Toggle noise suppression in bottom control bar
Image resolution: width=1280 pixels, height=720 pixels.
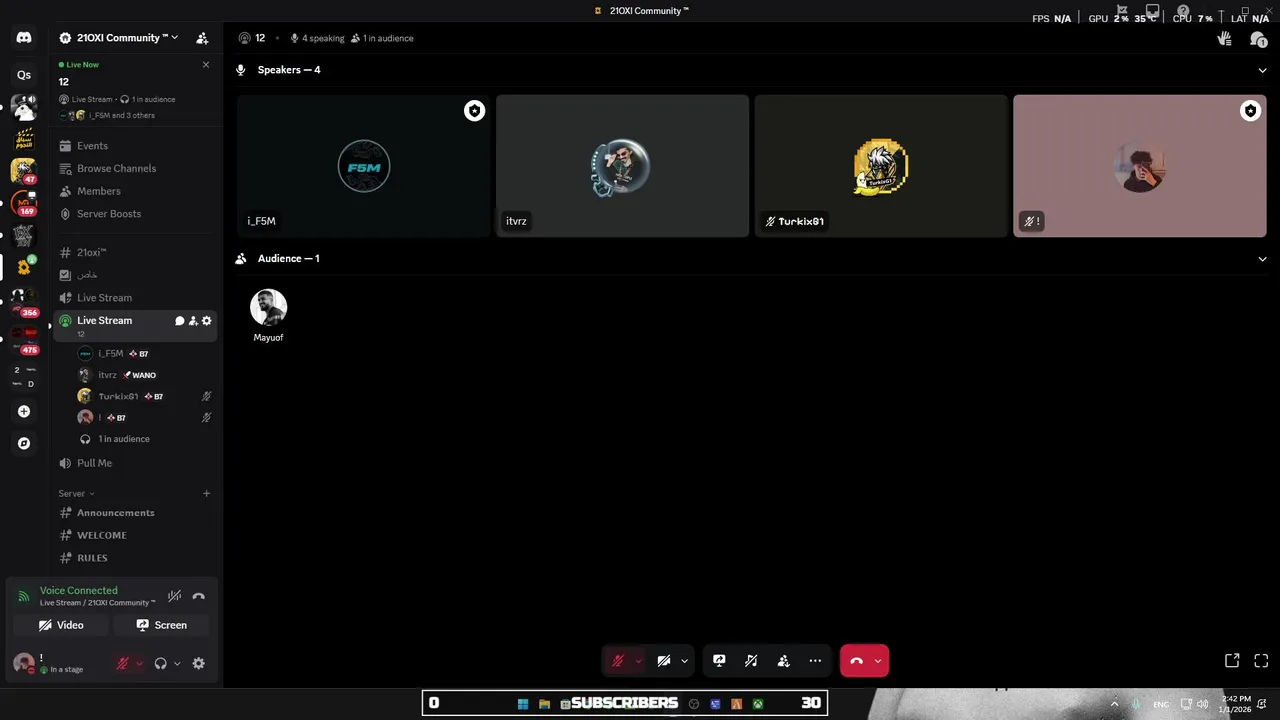(751, 661)
